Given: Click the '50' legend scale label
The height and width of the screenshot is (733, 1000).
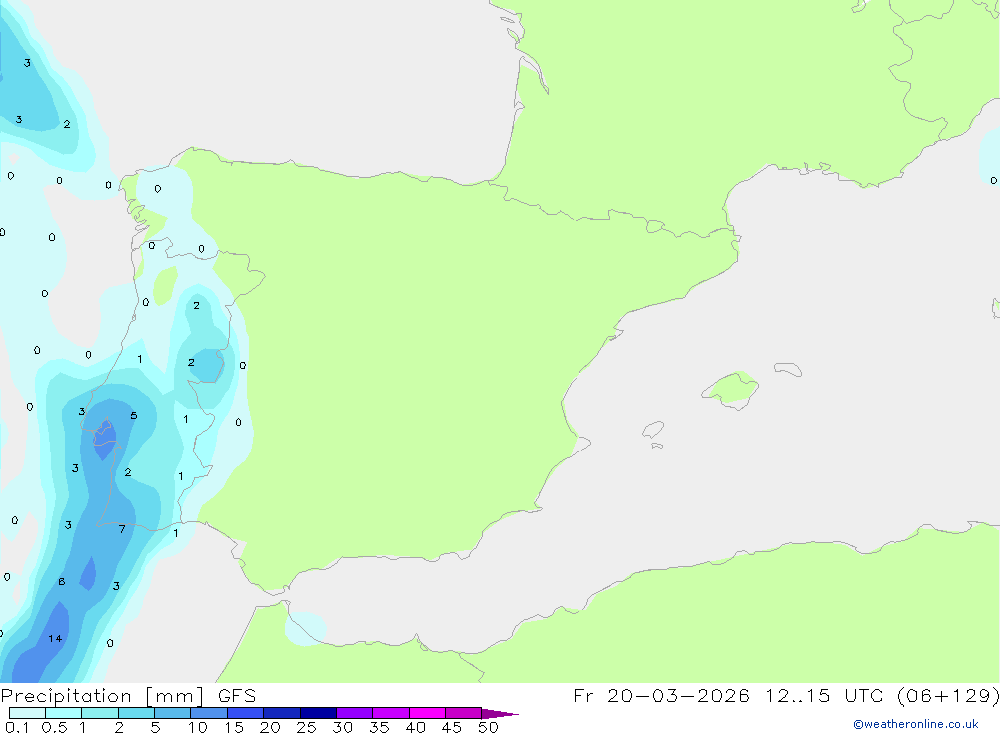Looking at the screenshot, I should pos(488,727).
